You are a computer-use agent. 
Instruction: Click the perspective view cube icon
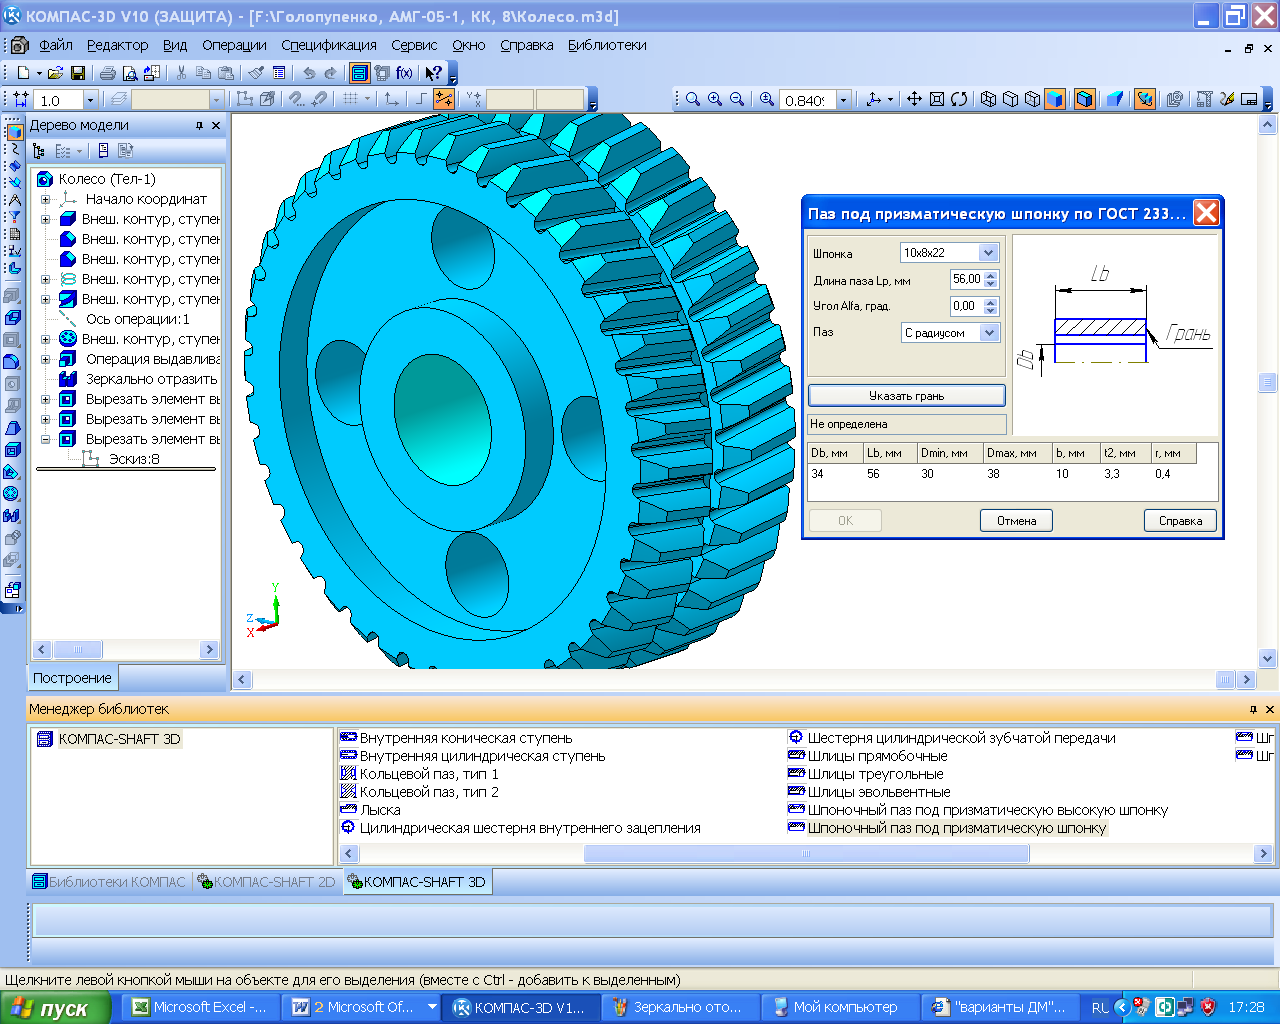1115,99
